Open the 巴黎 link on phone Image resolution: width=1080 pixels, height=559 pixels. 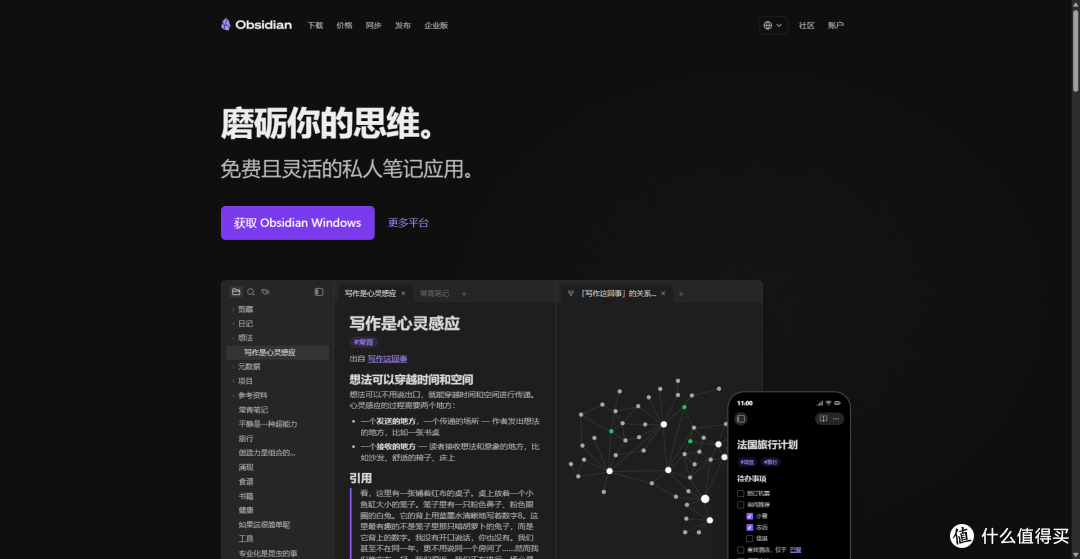796,550
